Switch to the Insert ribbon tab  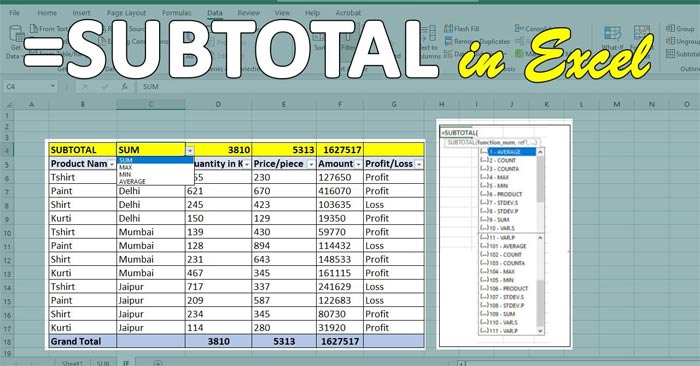pos(81,13)
